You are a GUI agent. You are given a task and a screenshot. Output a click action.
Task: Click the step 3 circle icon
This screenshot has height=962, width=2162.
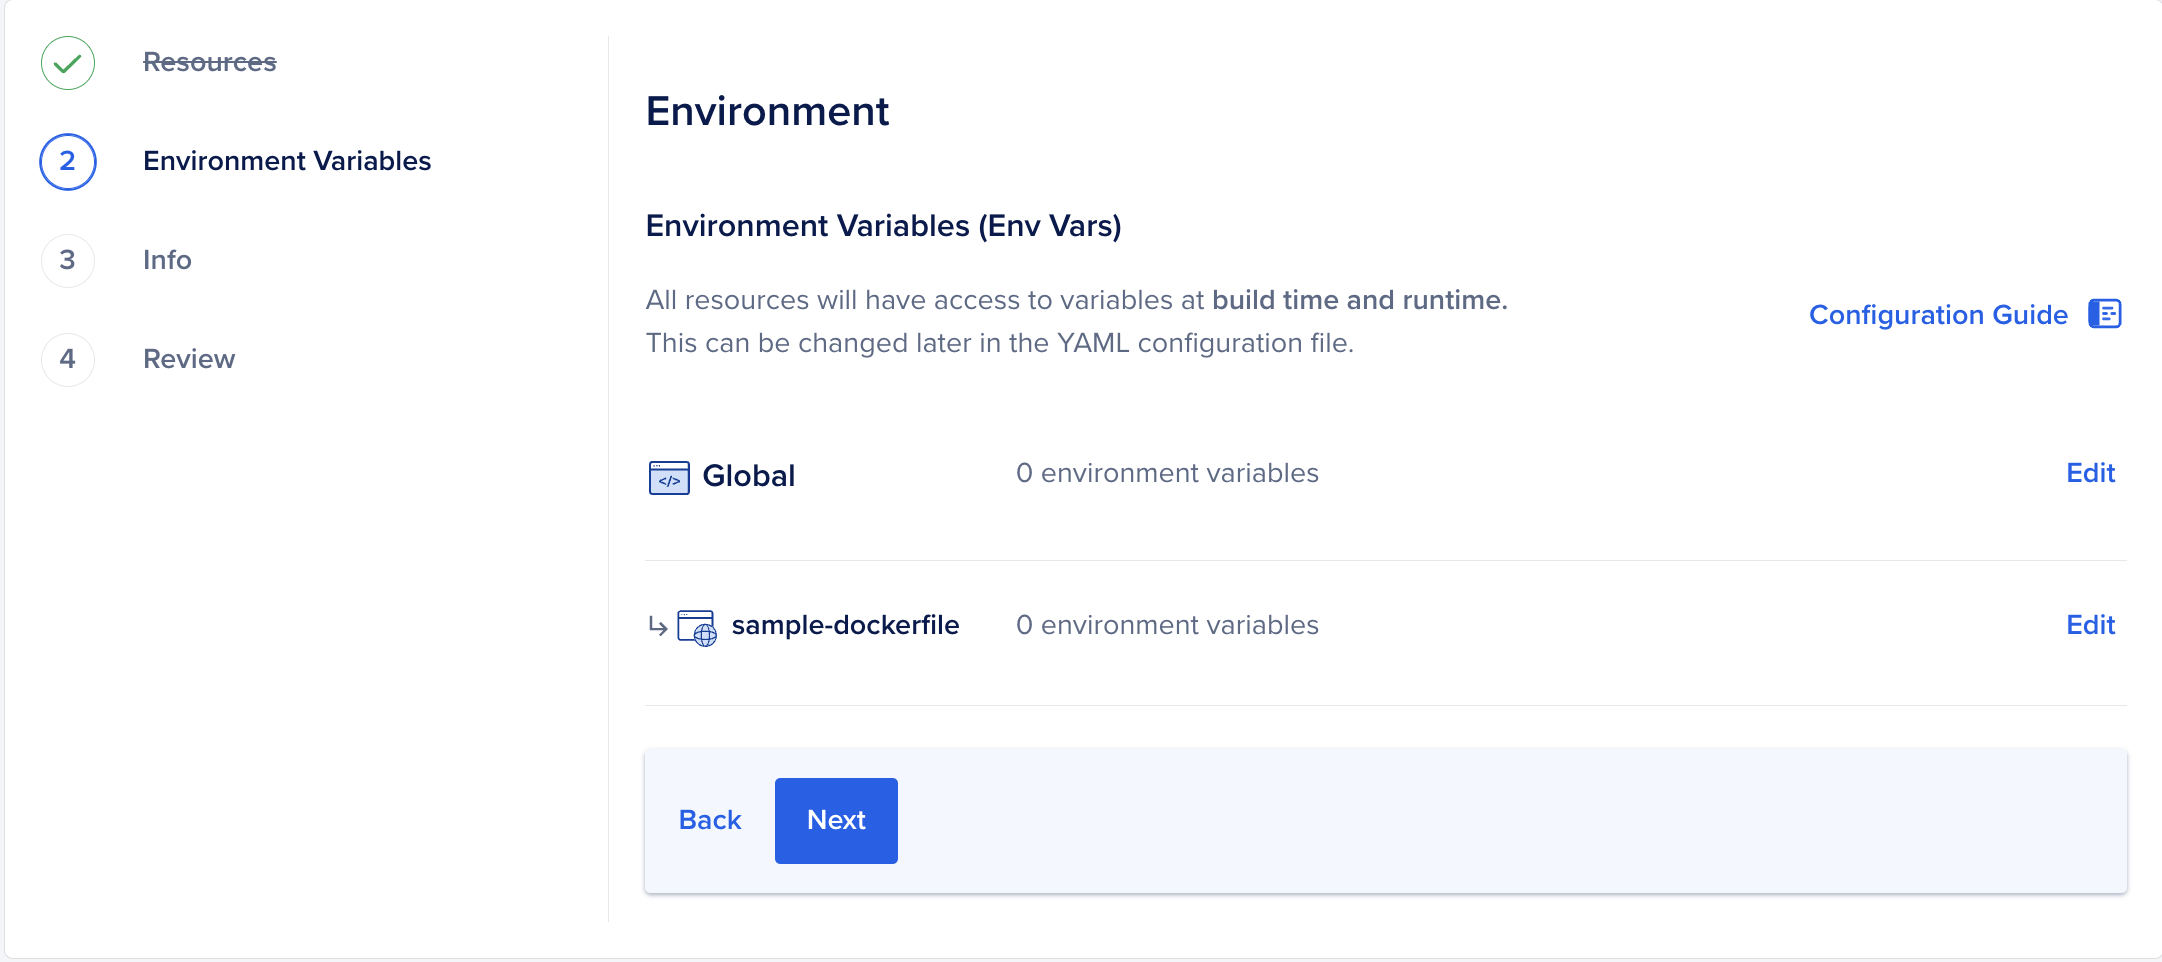click(x=68, y=261)
